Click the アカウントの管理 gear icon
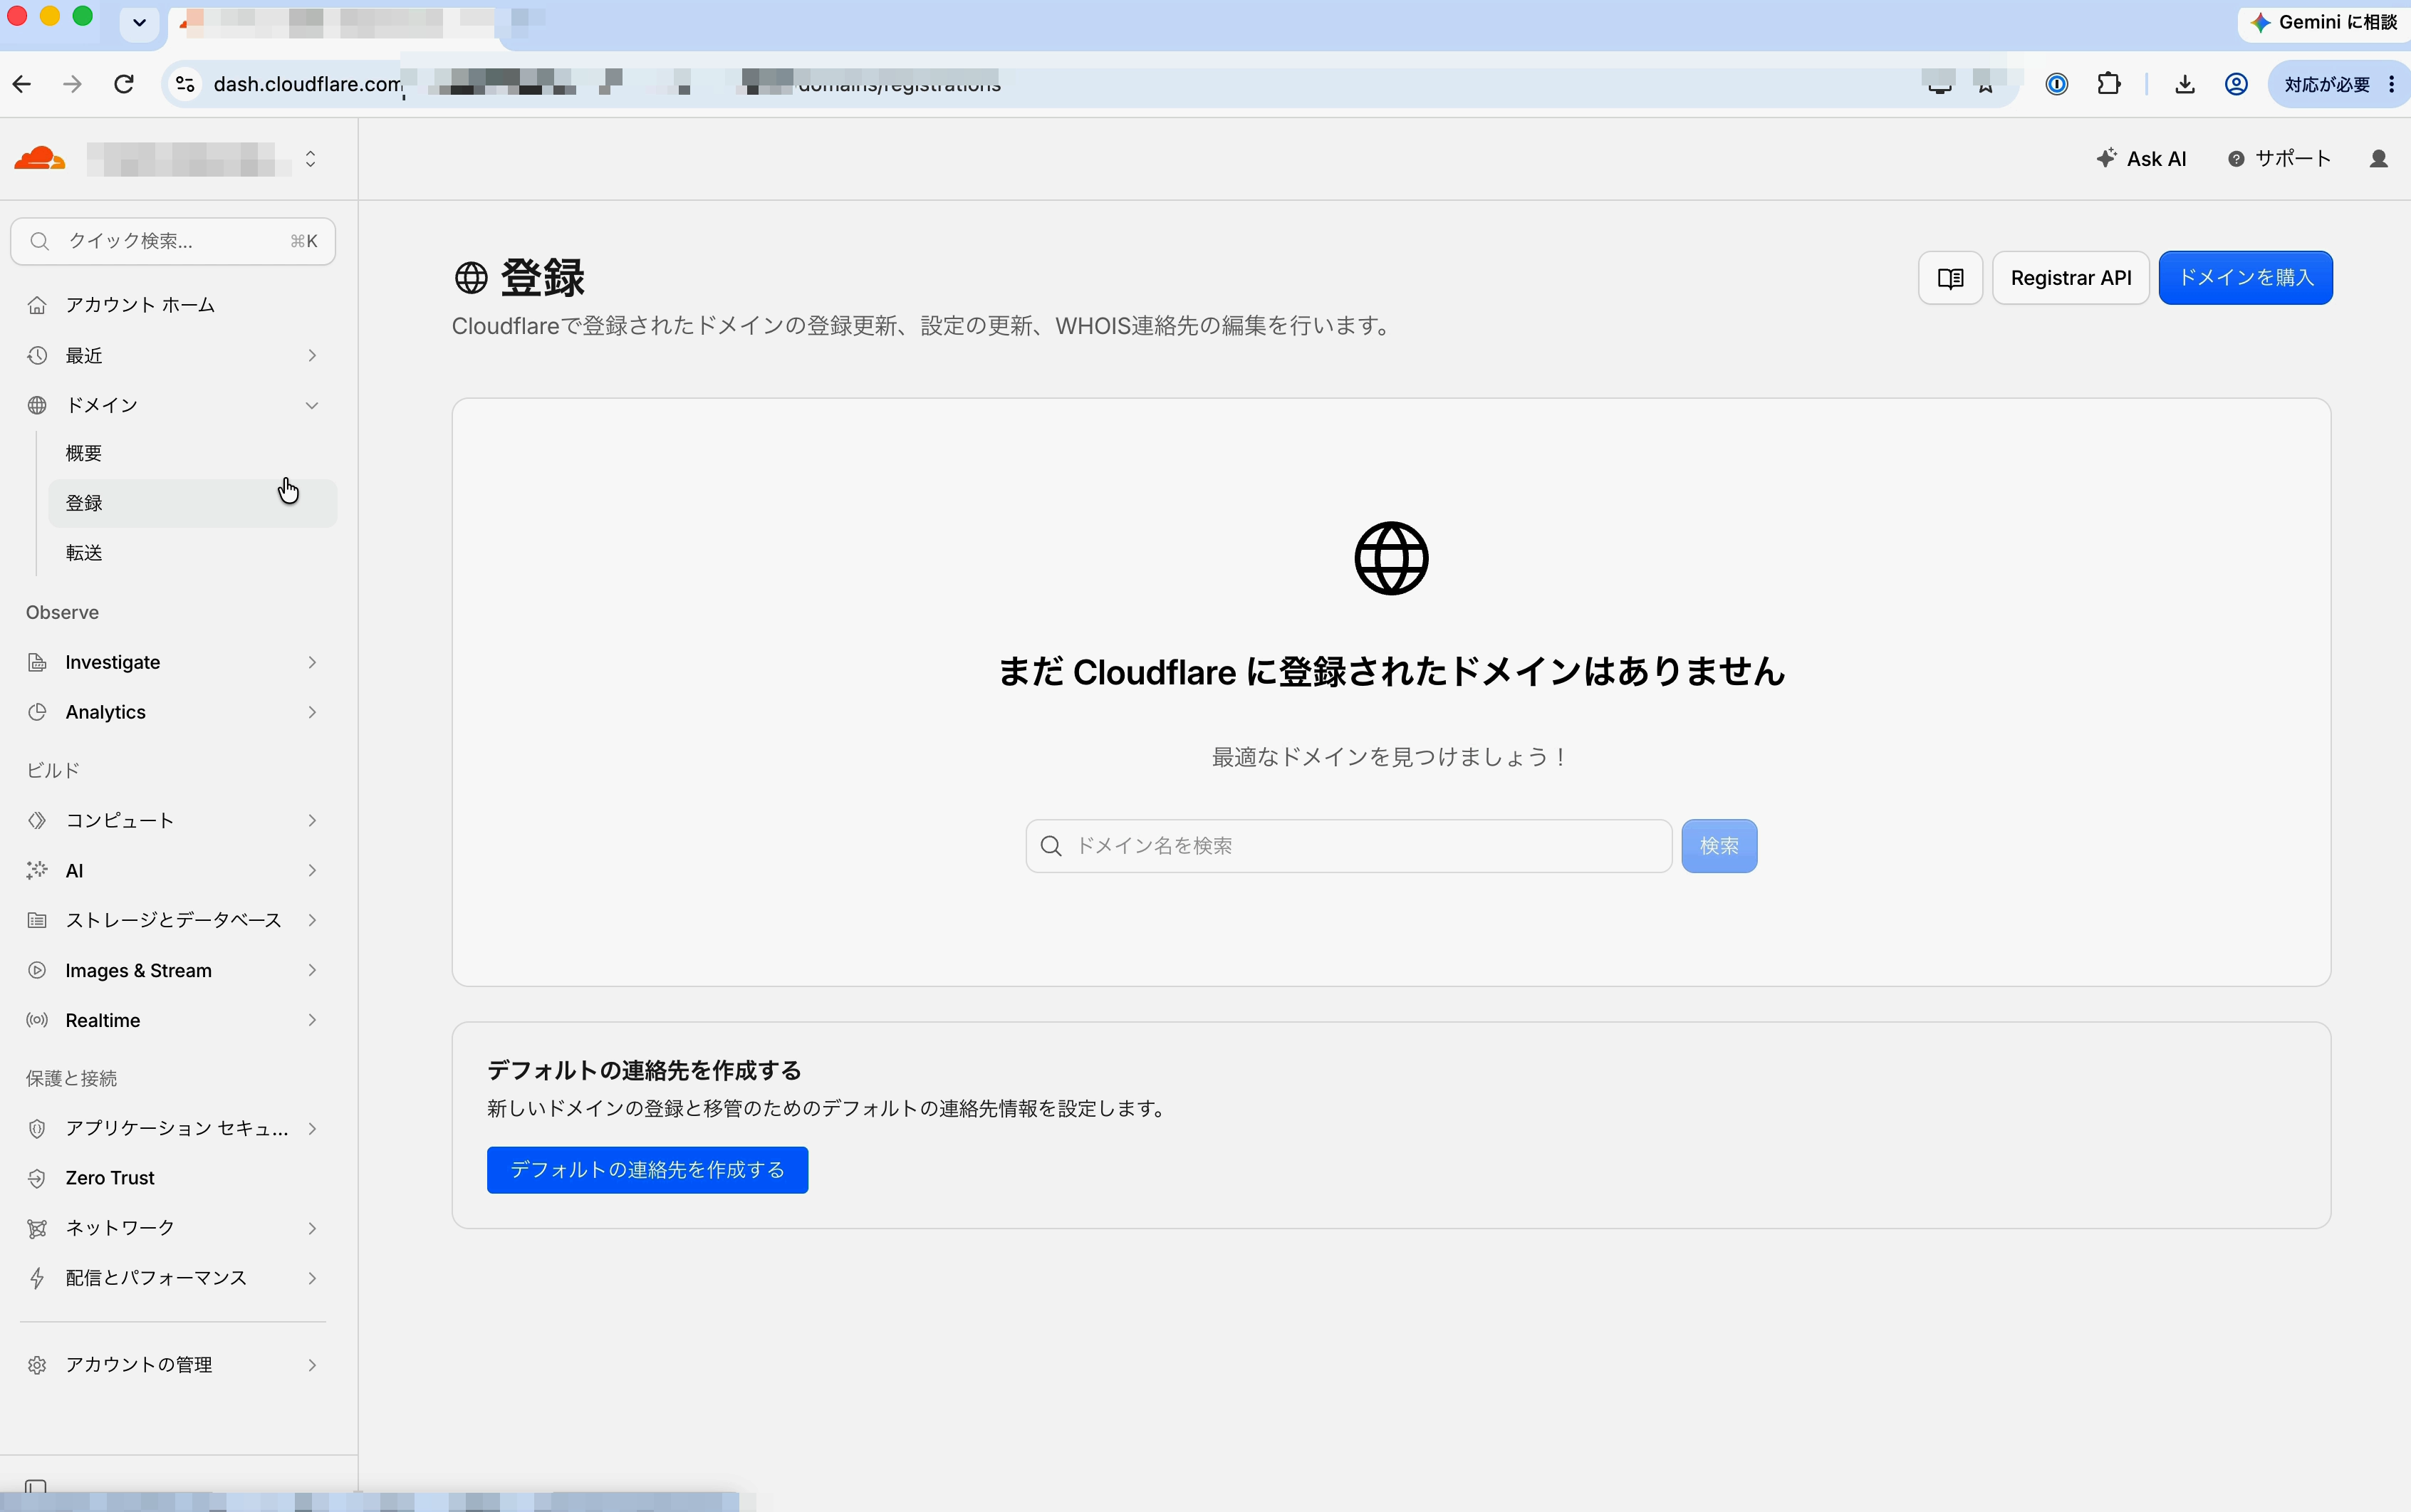The height and width of the screenshot is (1512, 2411). coord(37,1365)
